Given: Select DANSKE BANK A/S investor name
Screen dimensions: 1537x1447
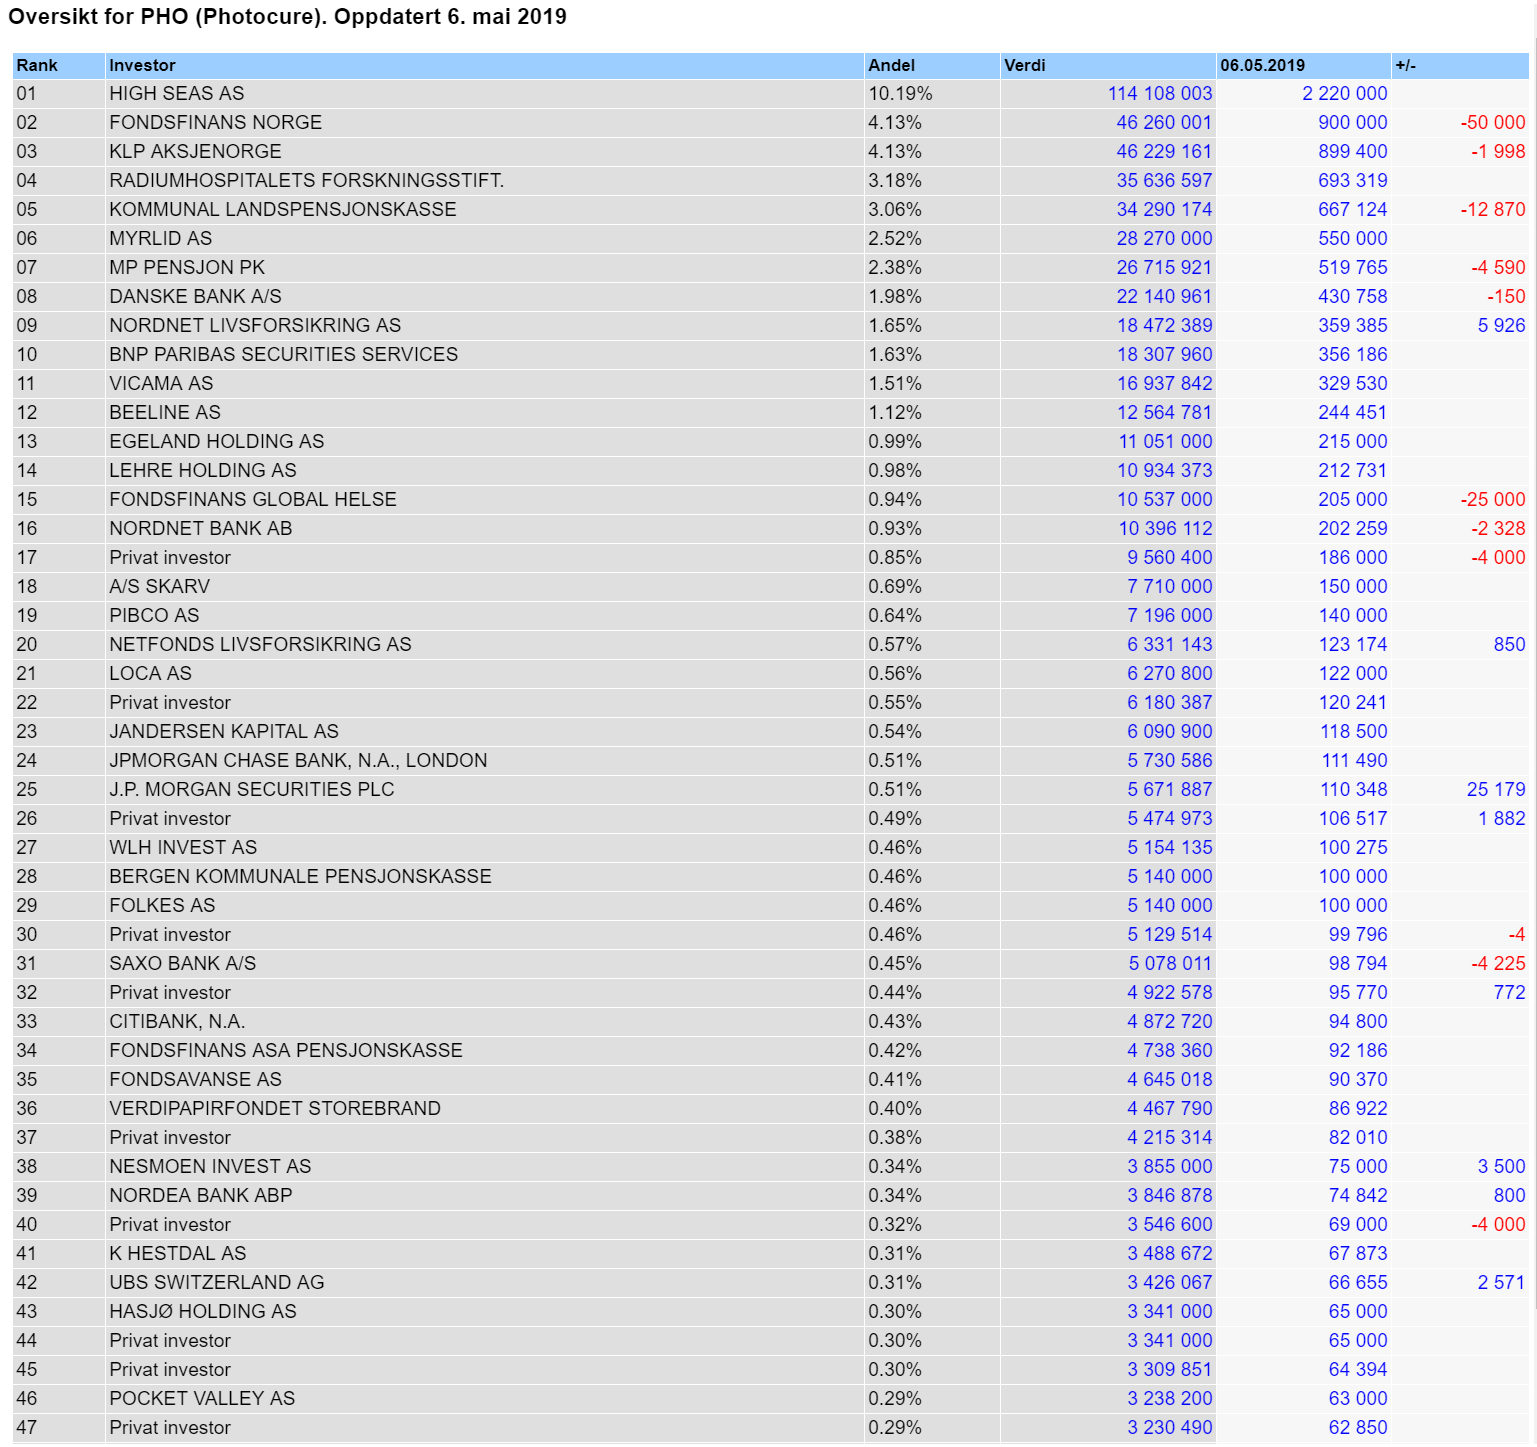Looking at the screenshot, I should coord(195,296).
